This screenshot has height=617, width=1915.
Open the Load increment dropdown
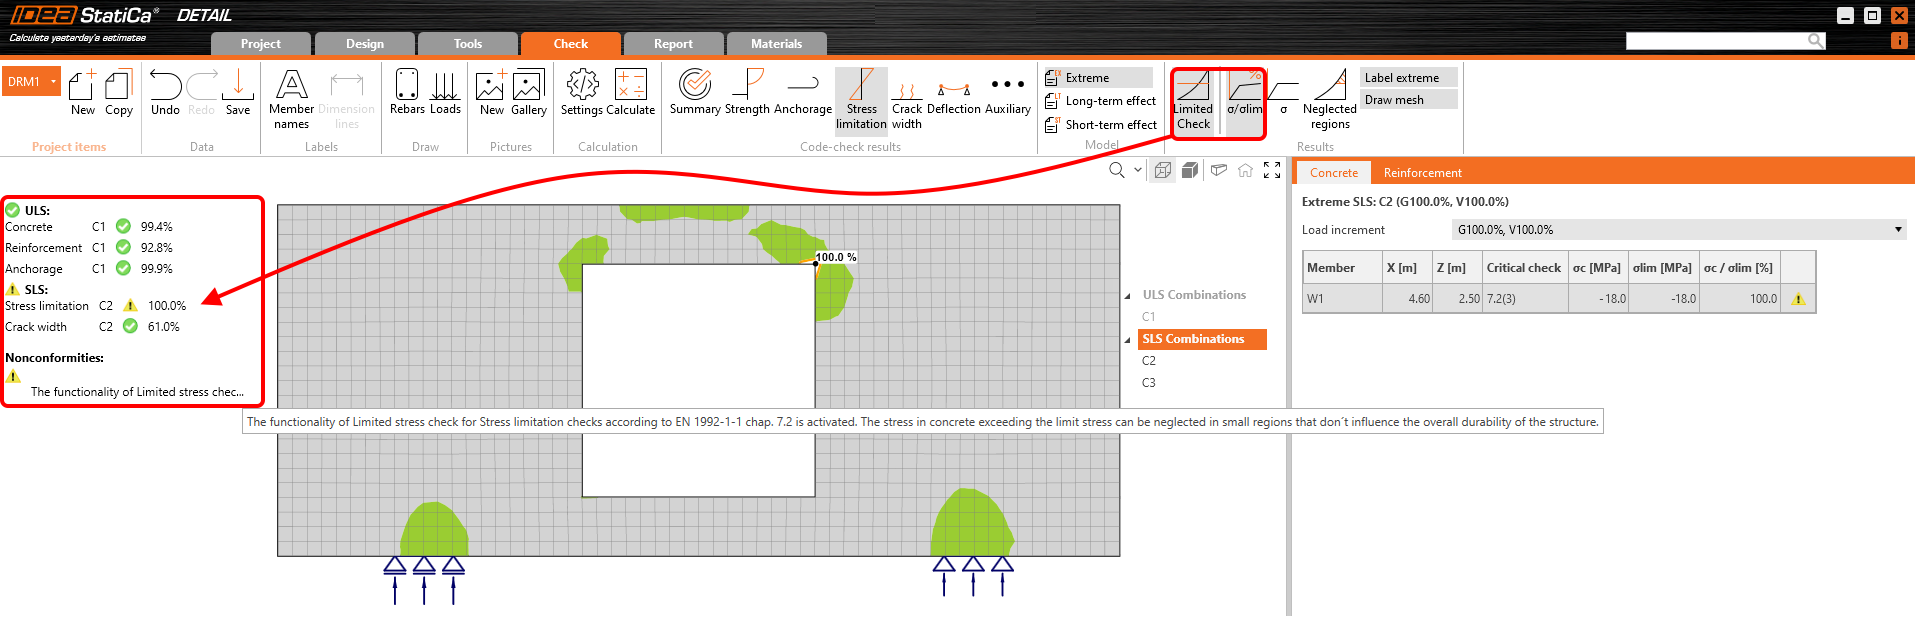click(x=1897, y=230)
